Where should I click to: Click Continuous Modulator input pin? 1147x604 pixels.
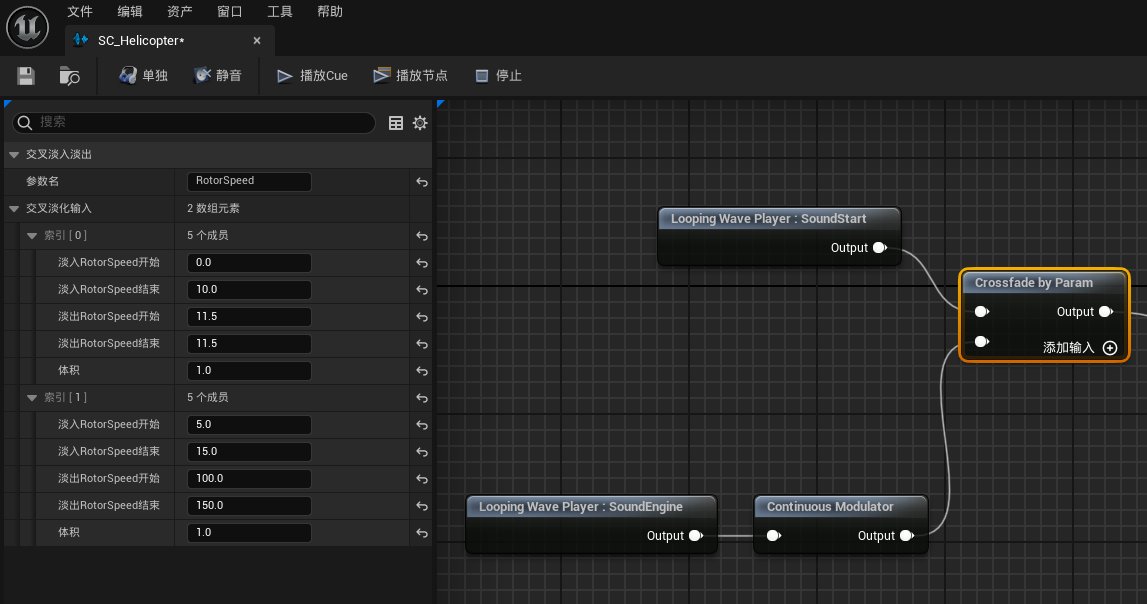pyautogui.click(x=774, y=536)
